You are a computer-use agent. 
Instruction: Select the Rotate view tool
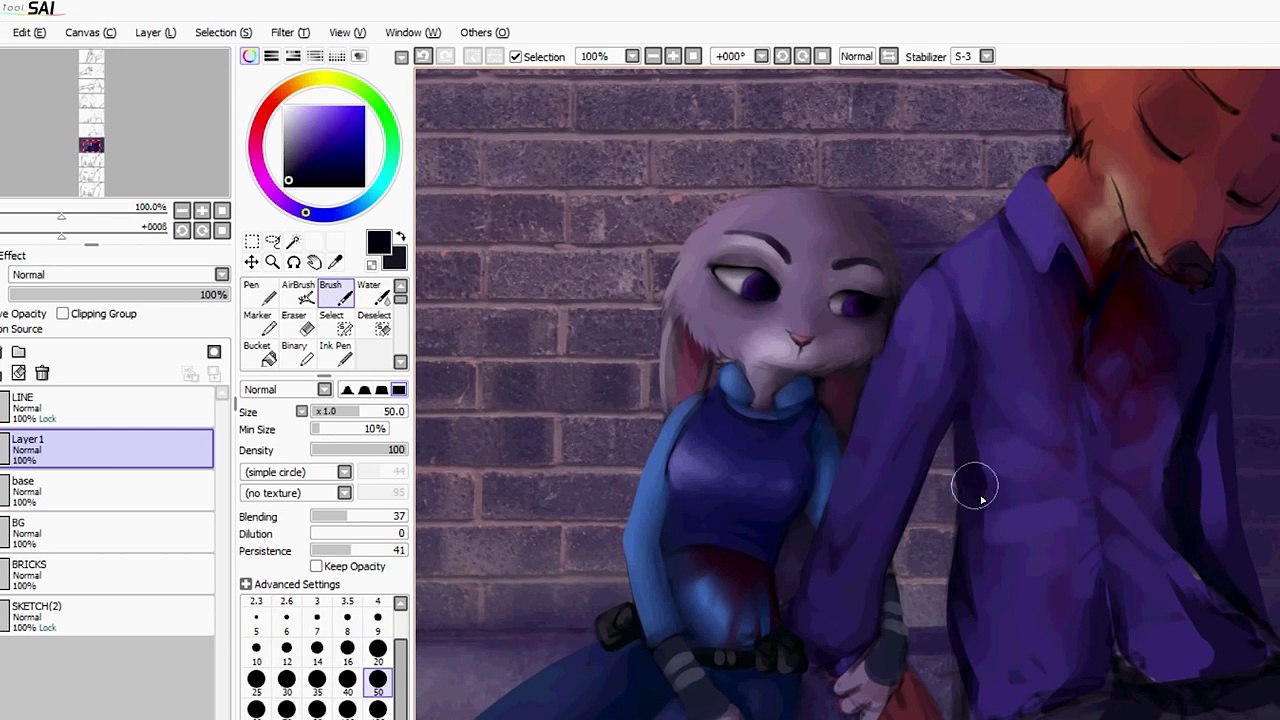pyautogui.click(x=293, y=262)
